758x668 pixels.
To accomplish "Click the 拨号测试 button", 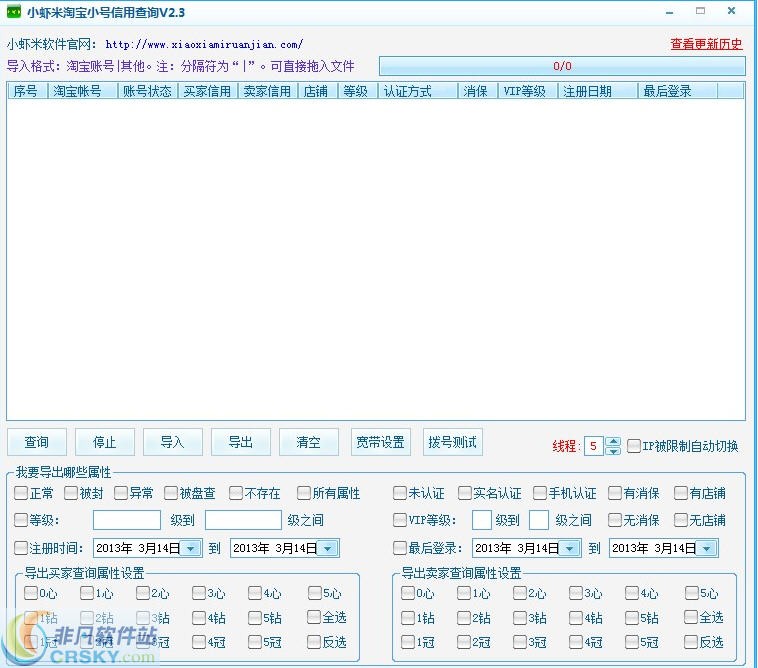I will [x=452, y=442].
